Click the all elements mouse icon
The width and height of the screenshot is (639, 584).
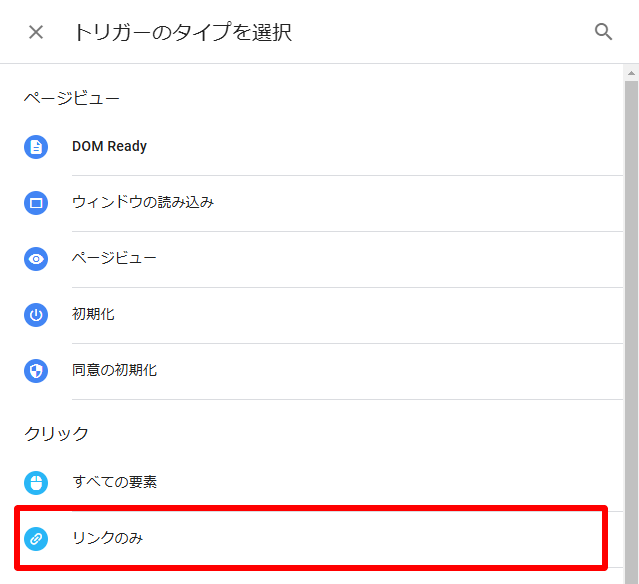tap(36, 483)
